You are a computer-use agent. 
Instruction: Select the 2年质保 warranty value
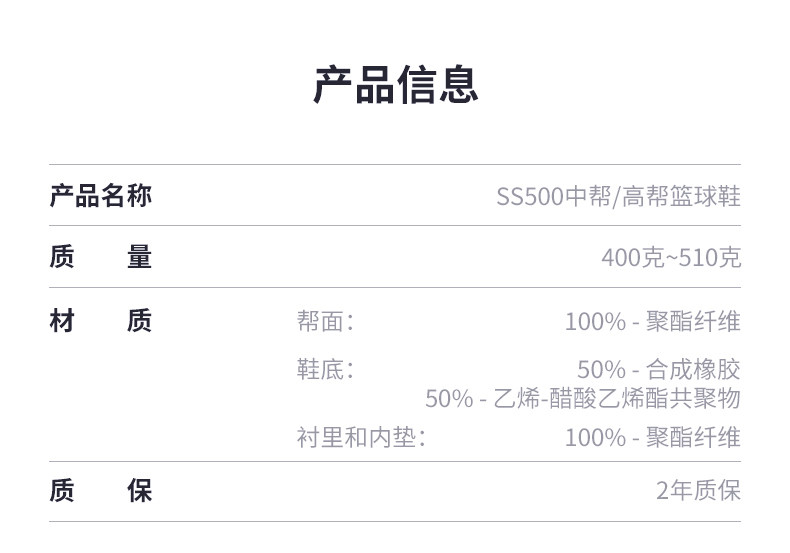click(698, 492)
